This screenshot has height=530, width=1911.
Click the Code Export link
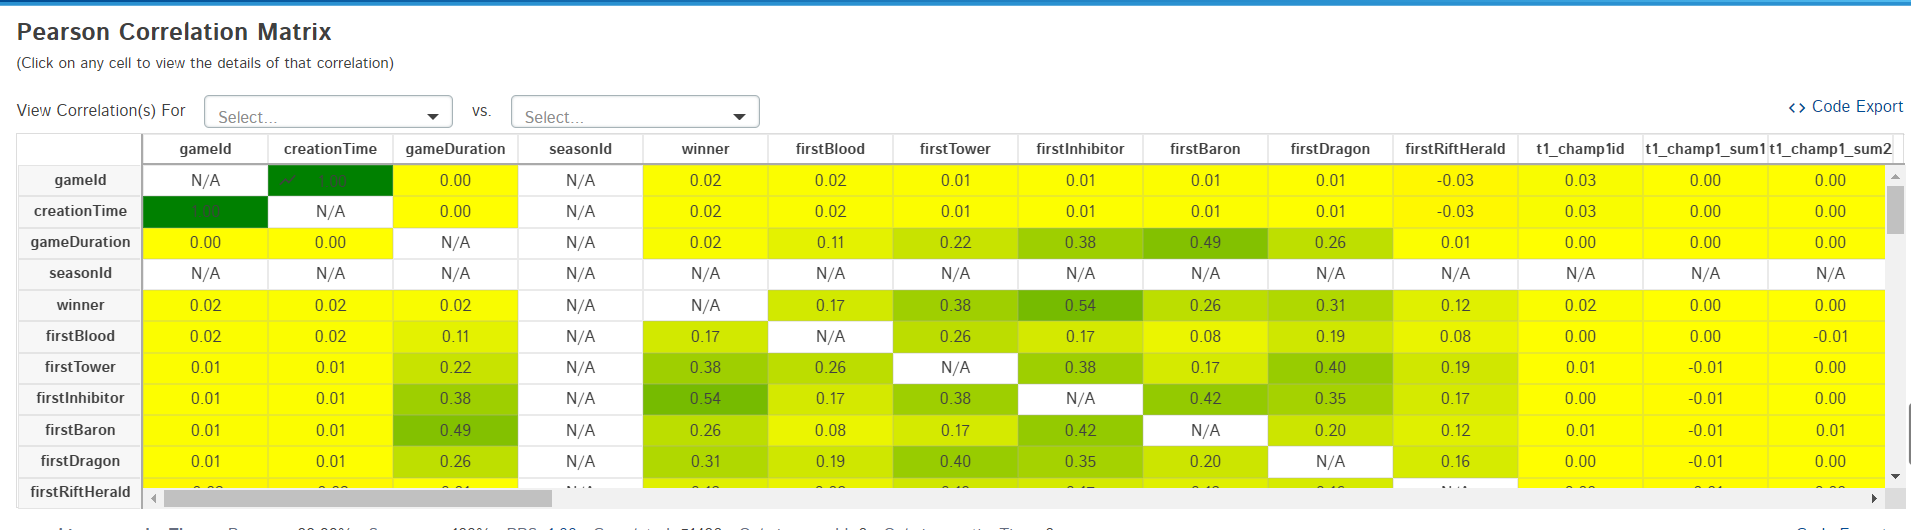1857,106
